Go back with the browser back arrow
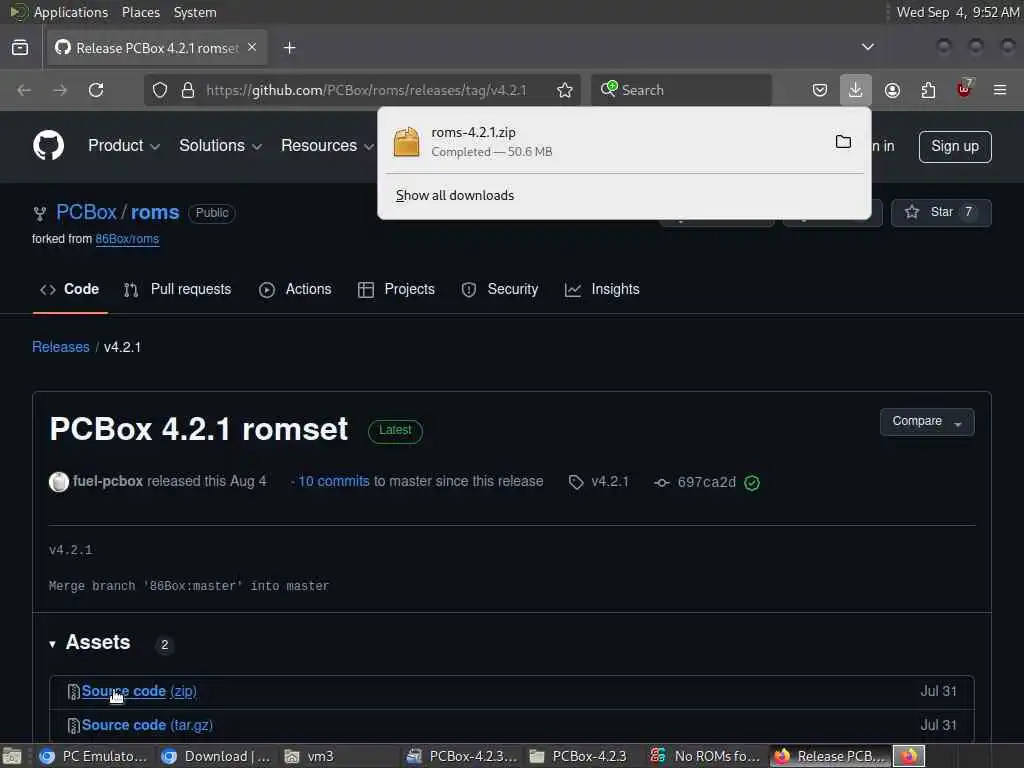This screenshot has width=1024, height=768. (x=24, y=90)
